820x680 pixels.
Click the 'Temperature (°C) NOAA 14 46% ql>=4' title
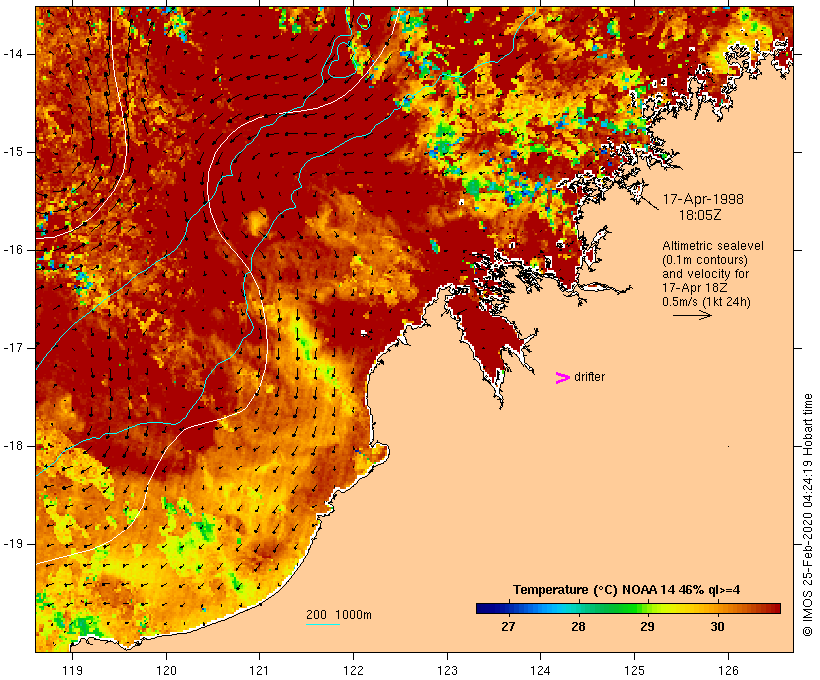(x=627, y=590)
